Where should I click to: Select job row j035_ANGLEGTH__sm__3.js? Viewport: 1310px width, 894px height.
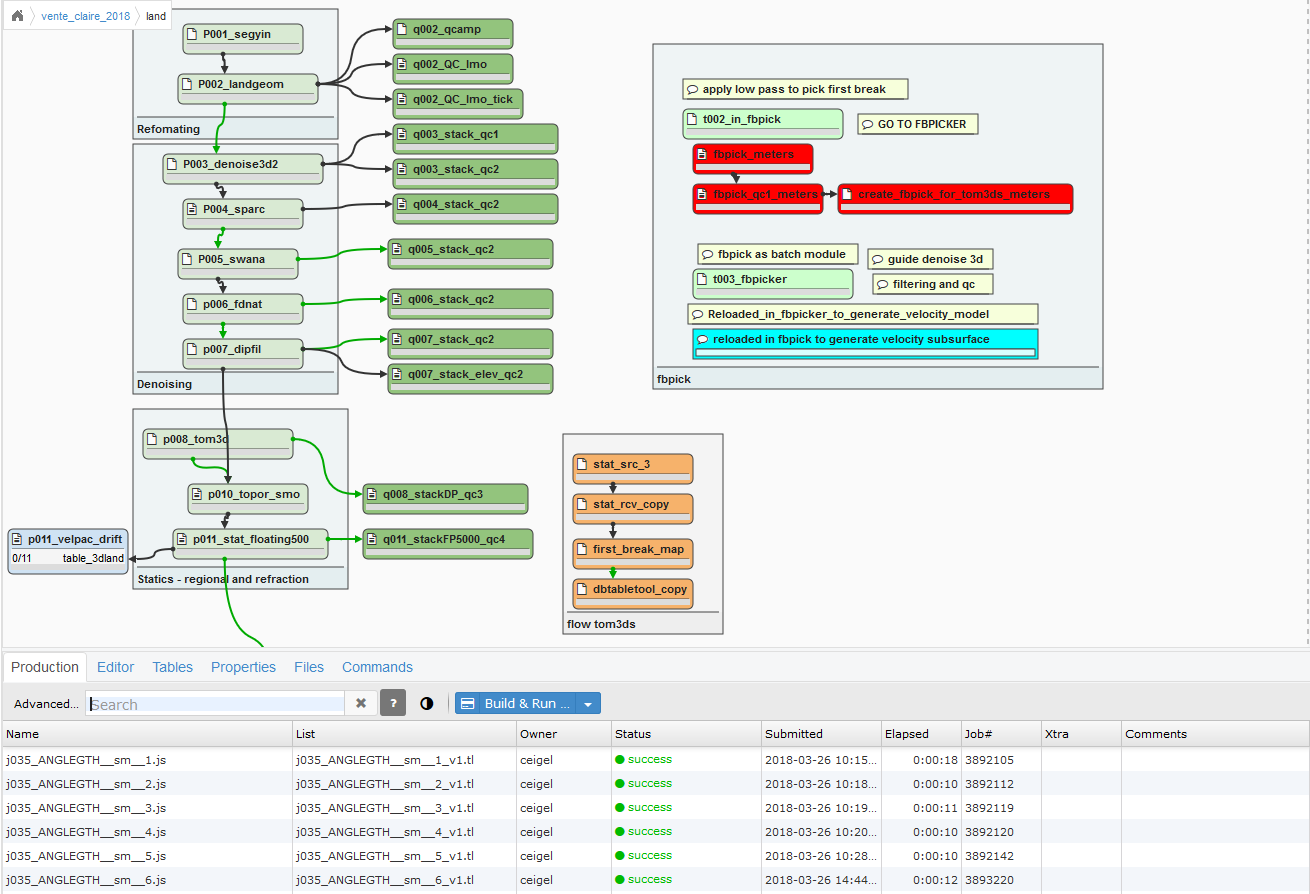tap(86, 808)
